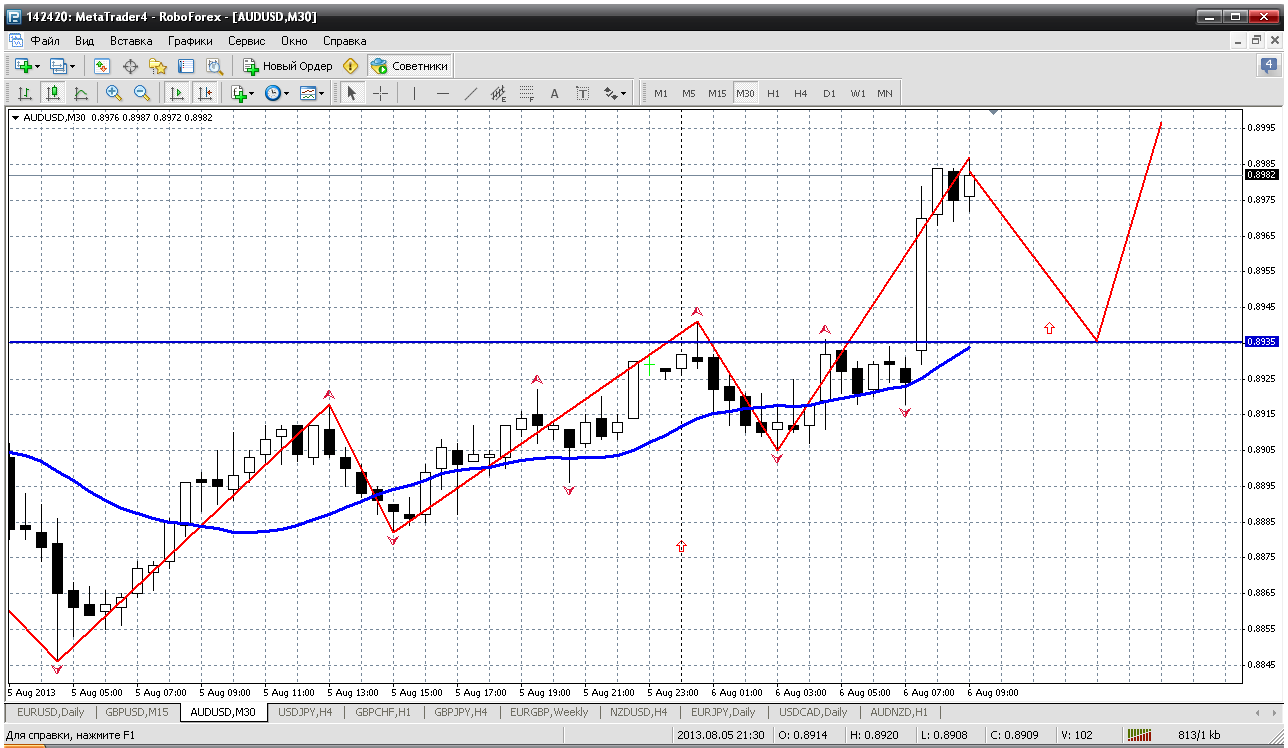
Task: Toggle chart shift
Action: 205,93
